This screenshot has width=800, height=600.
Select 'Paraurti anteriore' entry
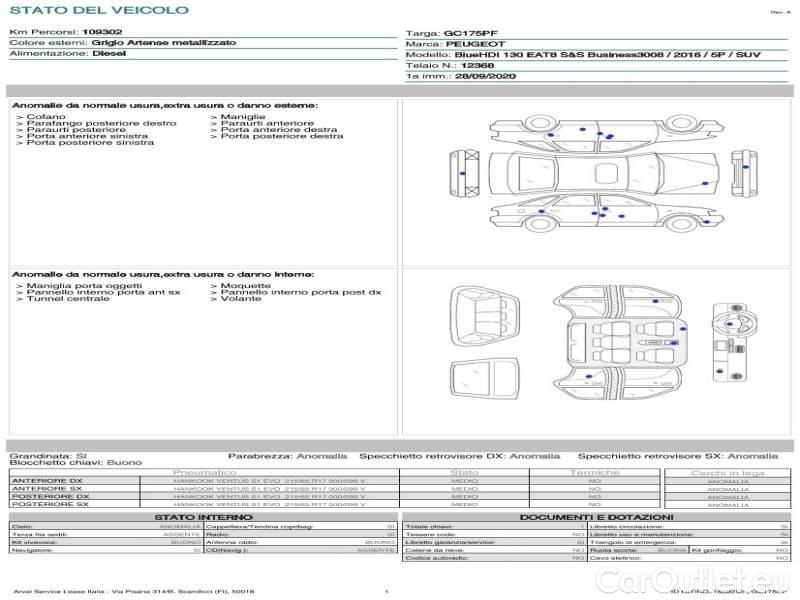tap(267, 123)
